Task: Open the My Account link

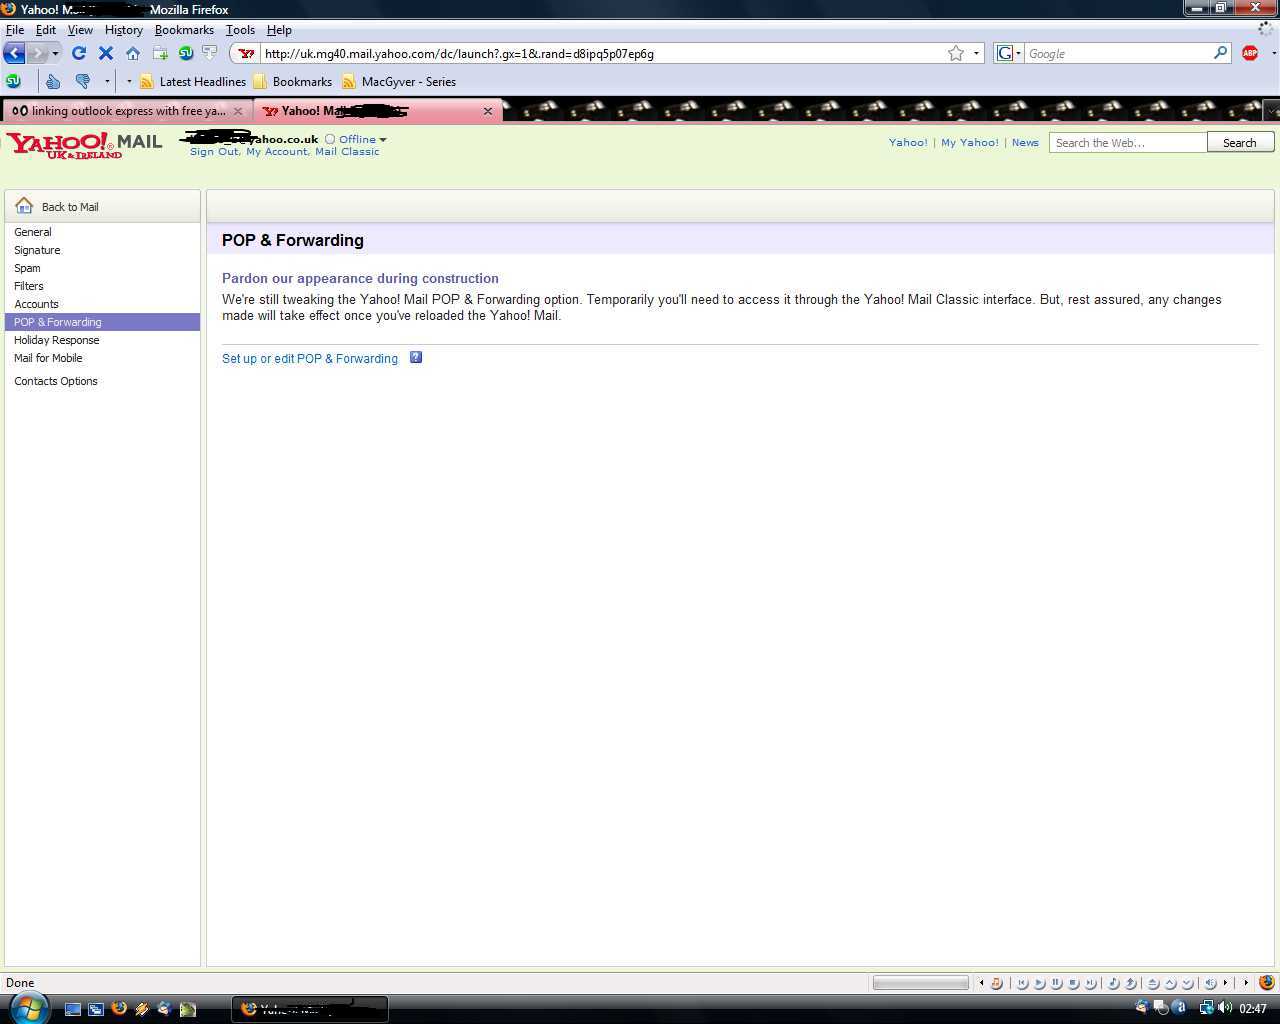Action: coord(277,152)
